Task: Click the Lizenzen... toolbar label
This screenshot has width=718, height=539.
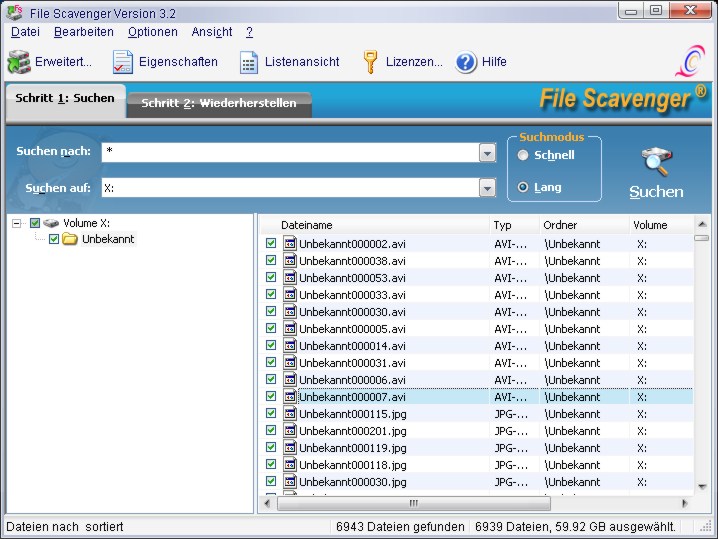Action: pyautogui.click(x=414, y=62)
